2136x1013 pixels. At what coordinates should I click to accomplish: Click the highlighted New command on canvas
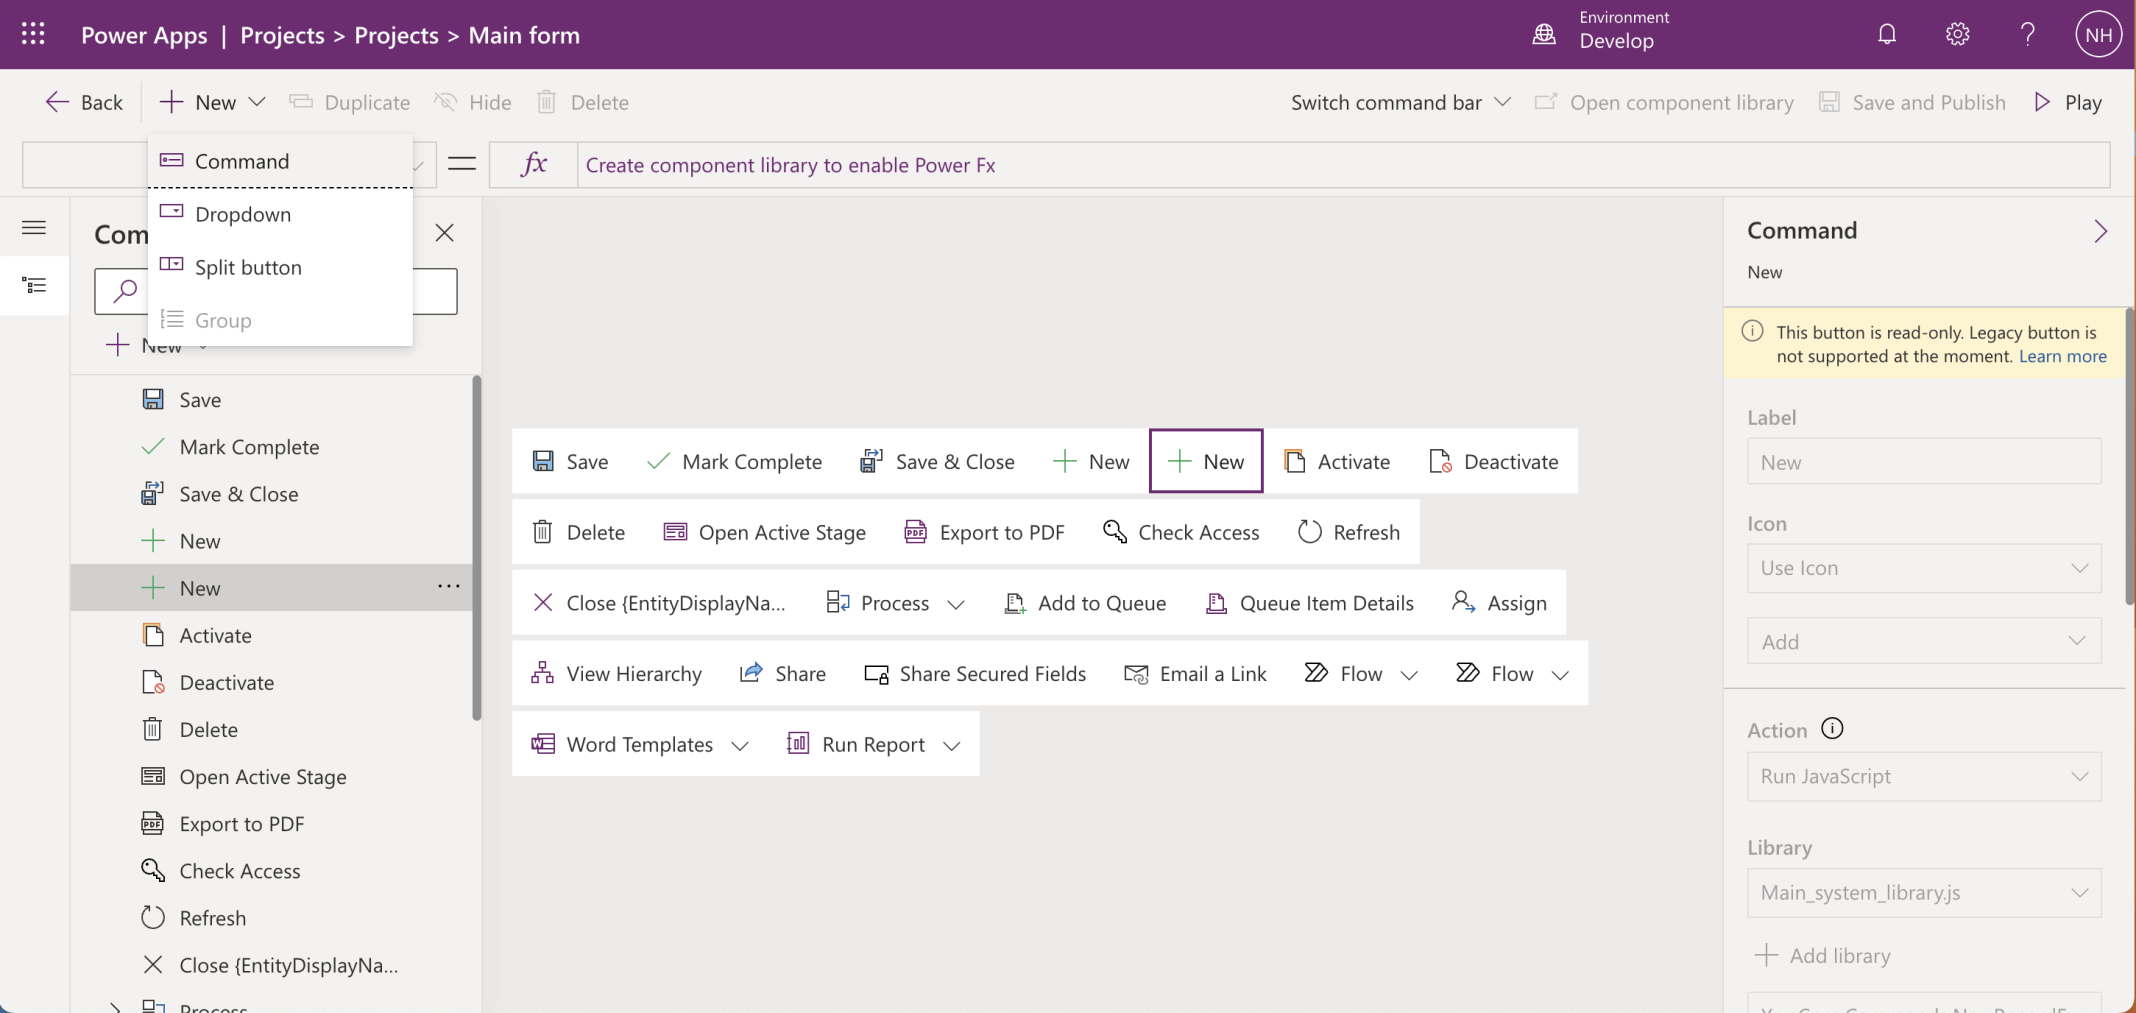tap(1206, 461)
